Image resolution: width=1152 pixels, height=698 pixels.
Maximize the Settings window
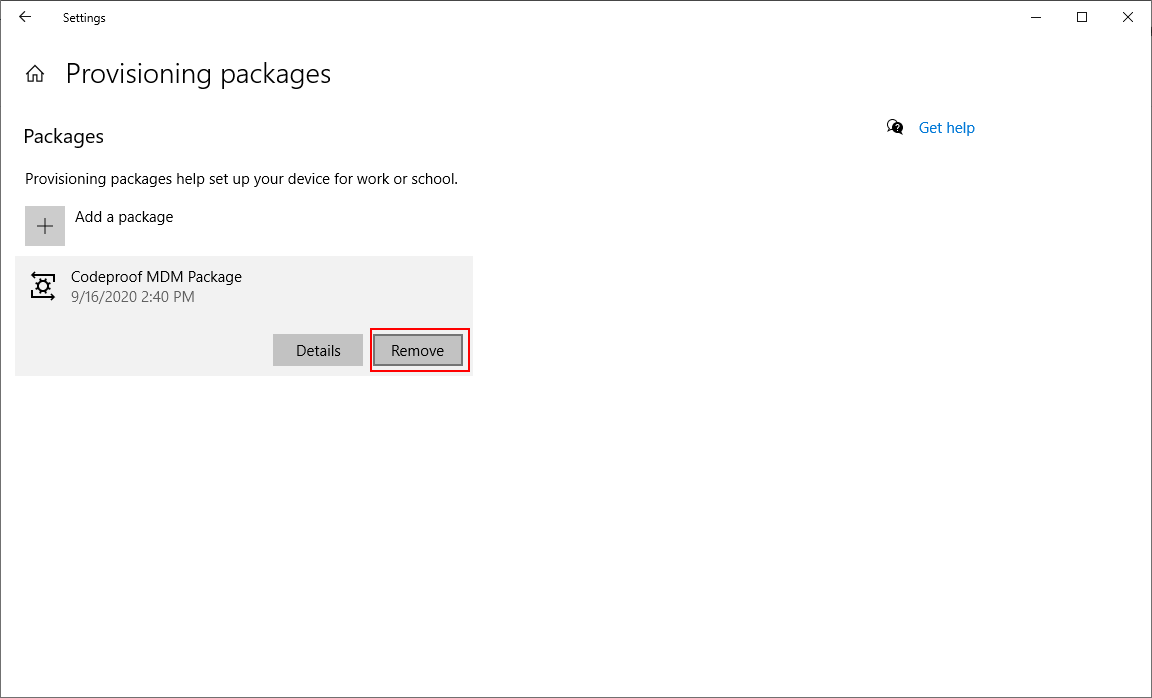[1081, 17]
